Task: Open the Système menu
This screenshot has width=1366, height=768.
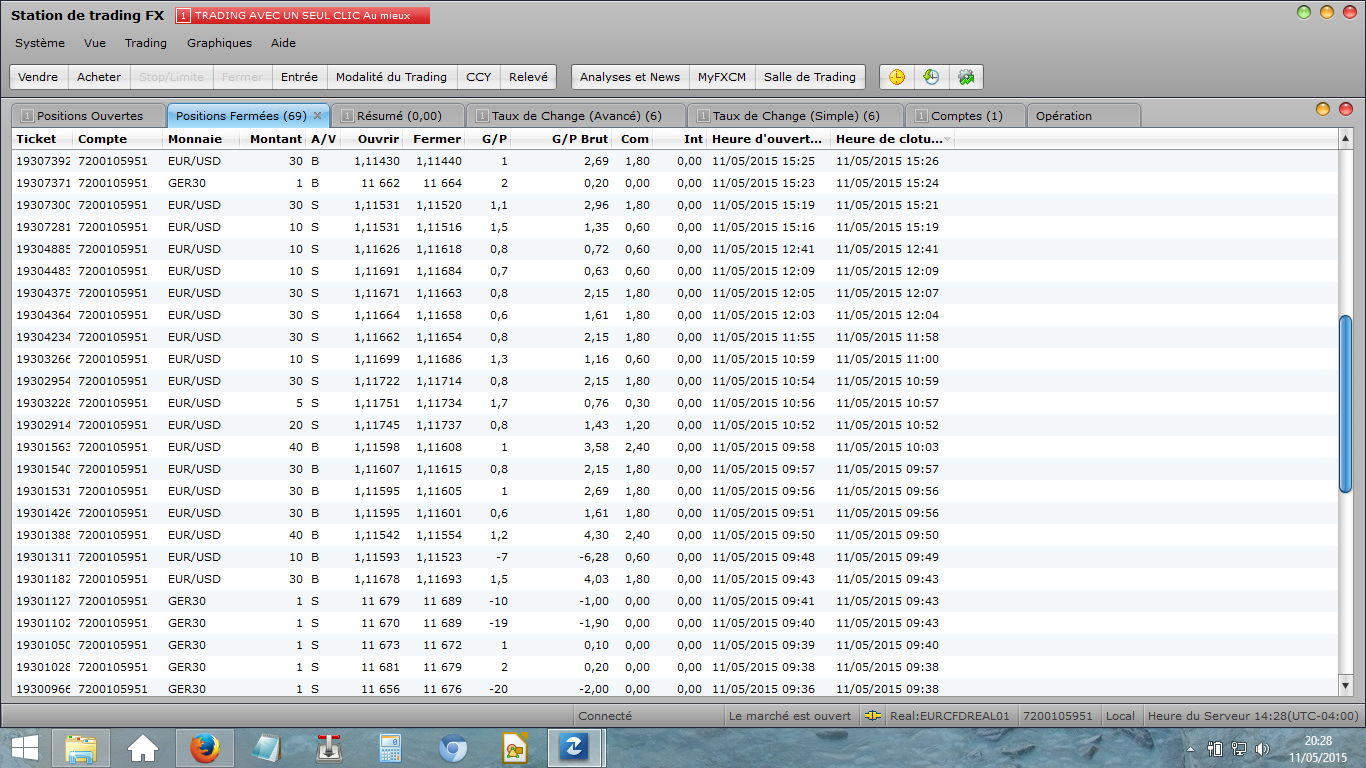Action: [40, 43]
